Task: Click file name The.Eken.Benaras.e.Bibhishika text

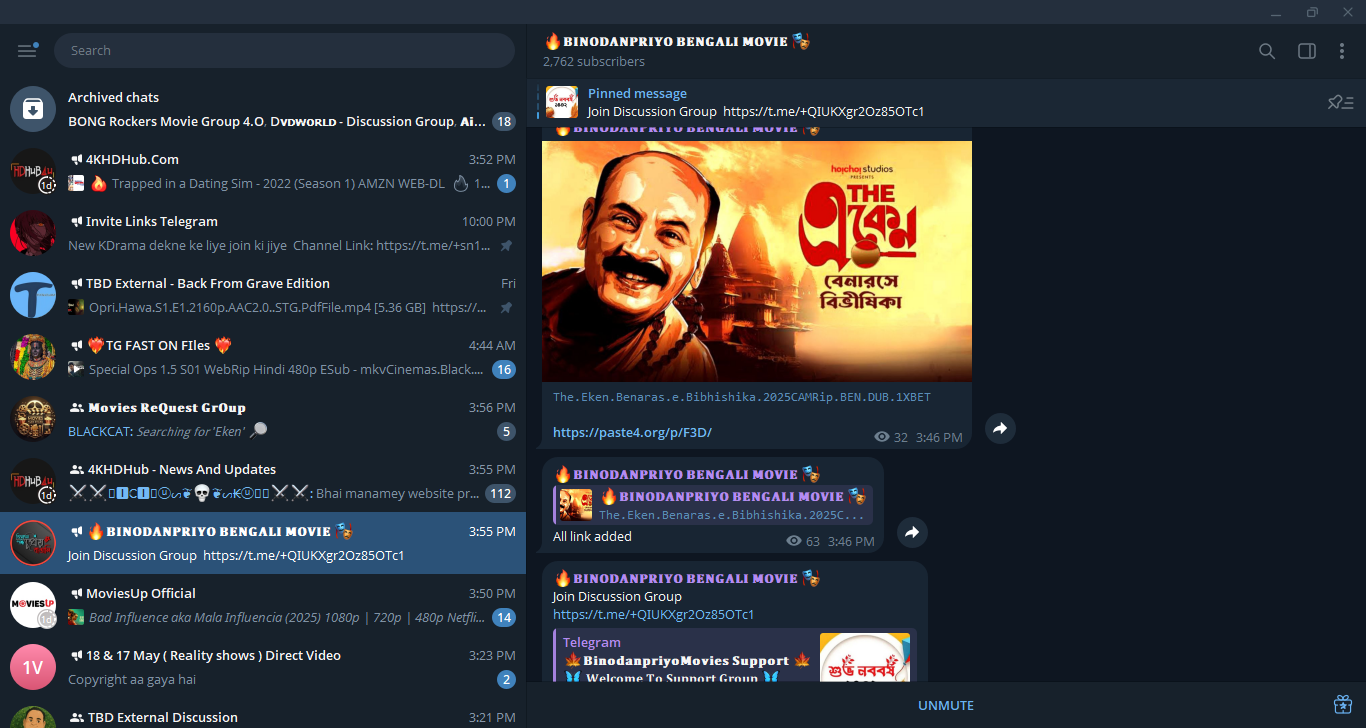Action: (x=742, y=397)
